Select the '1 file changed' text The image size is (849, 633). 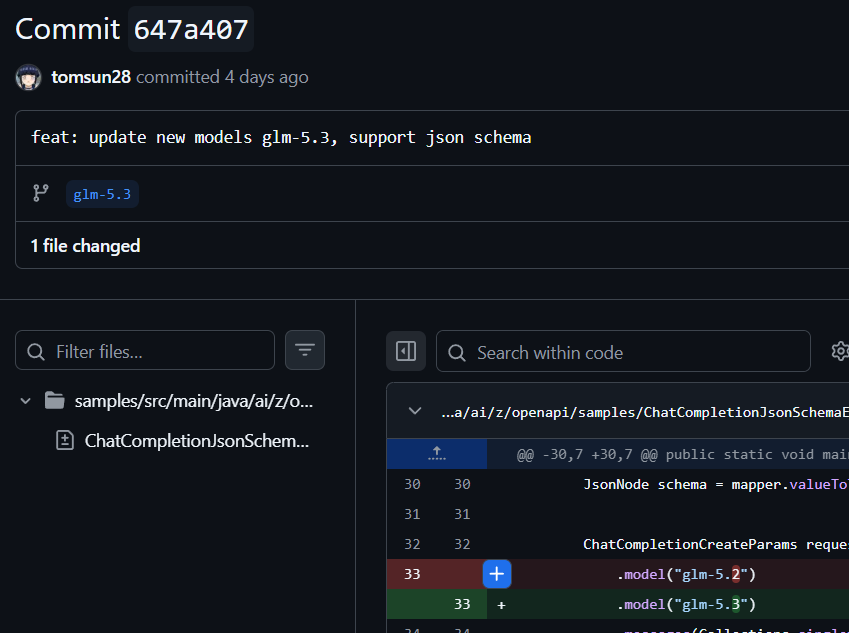tap(85, 246)
